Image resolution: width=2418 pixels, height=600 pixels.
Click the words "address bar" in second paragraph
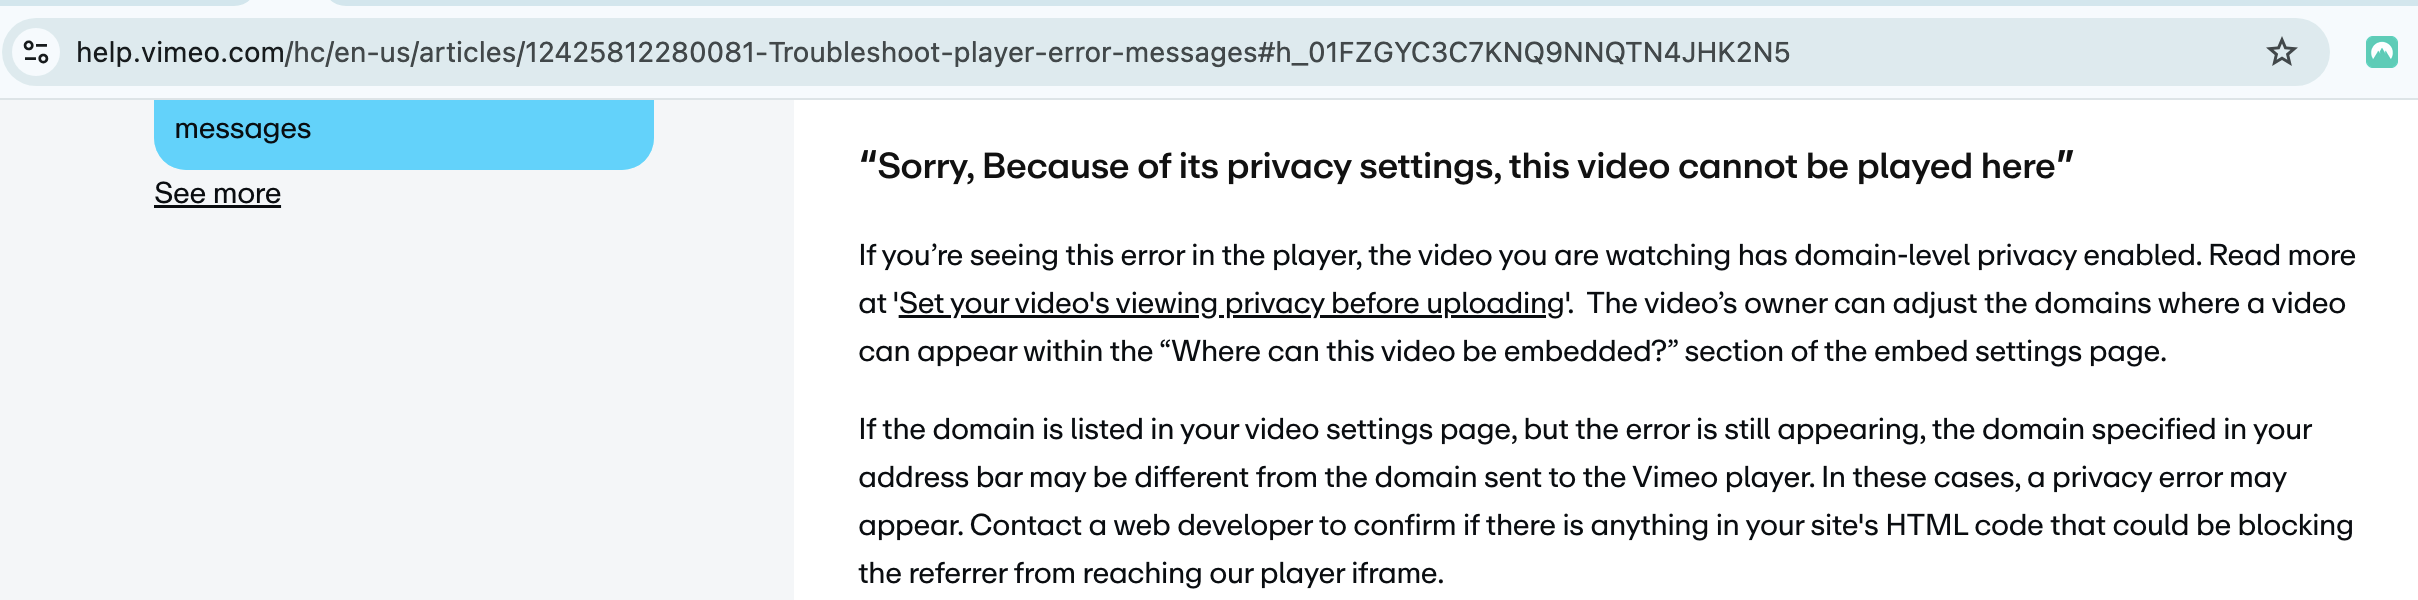click(x=939, y=477)
